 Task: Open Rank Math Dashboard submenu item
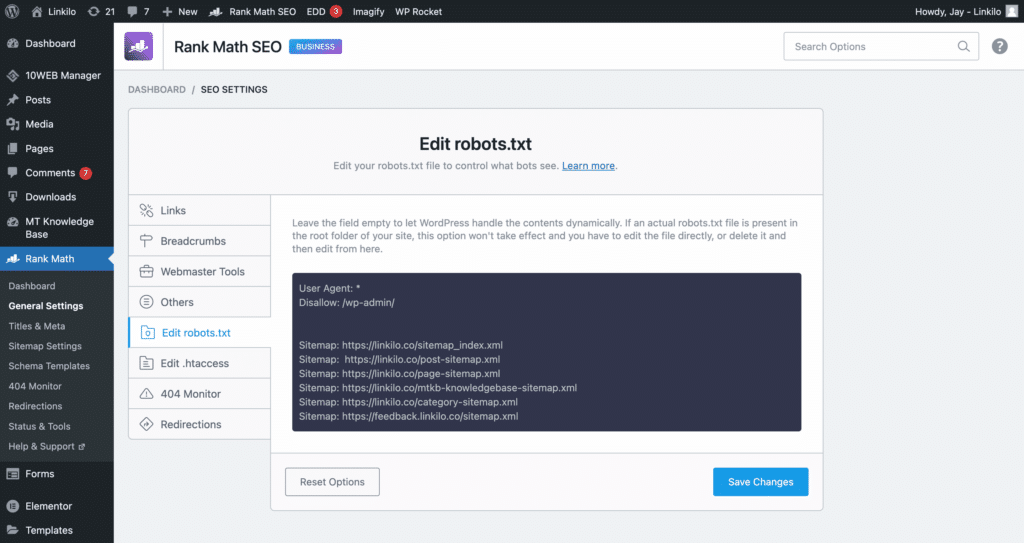tap(32, 286)
